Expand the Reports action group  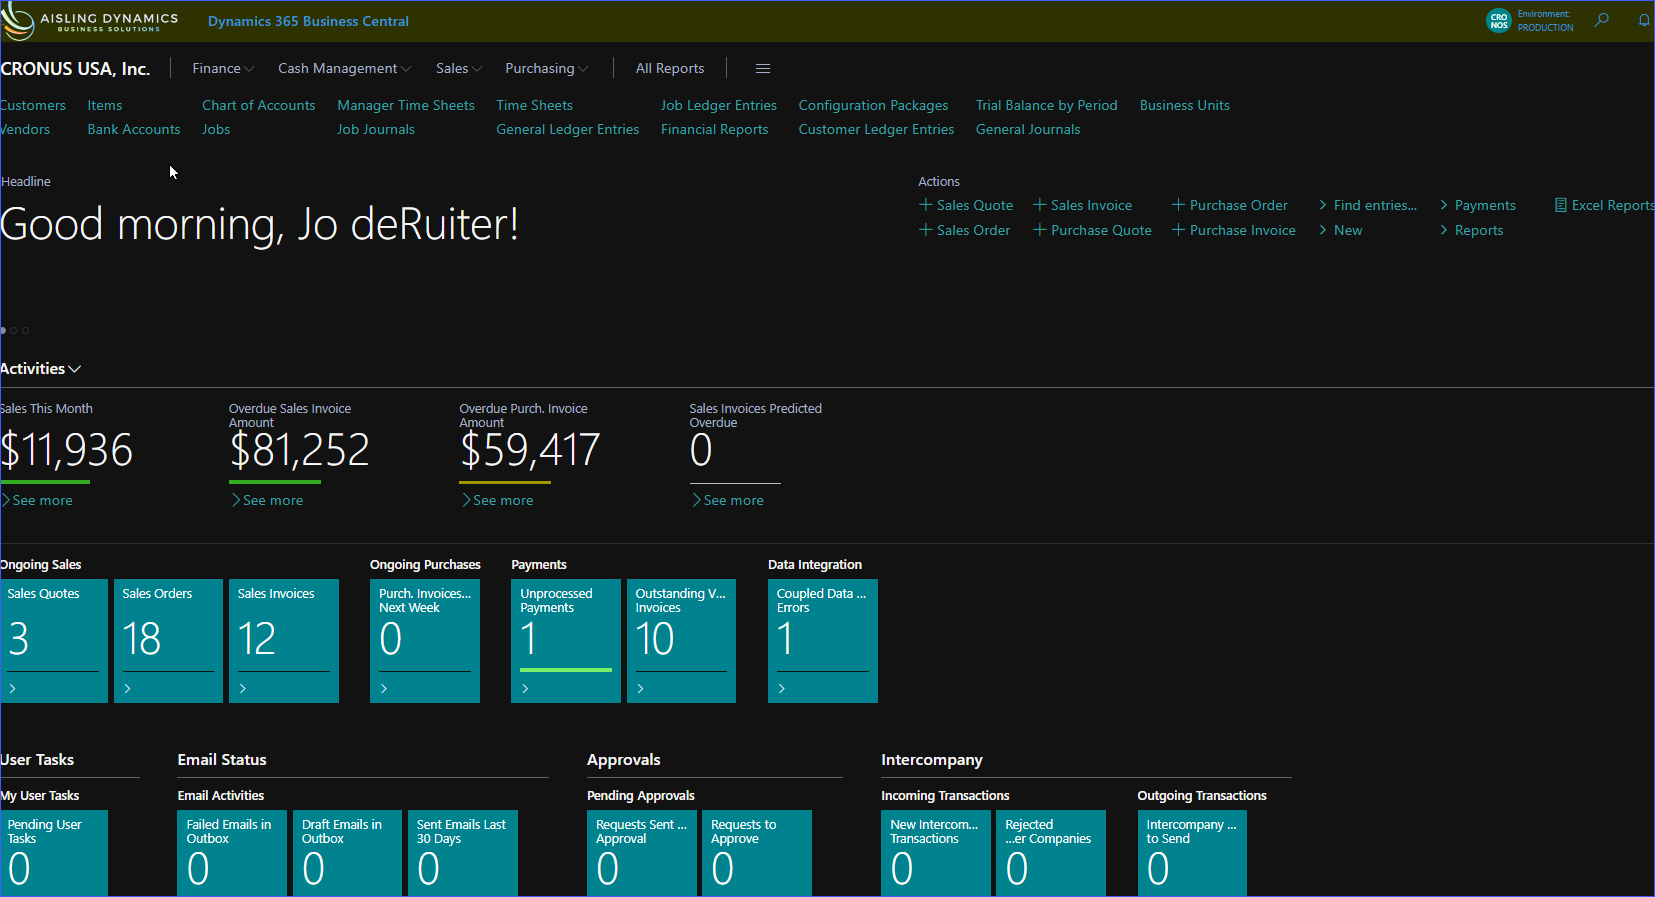pos(1472,230)
